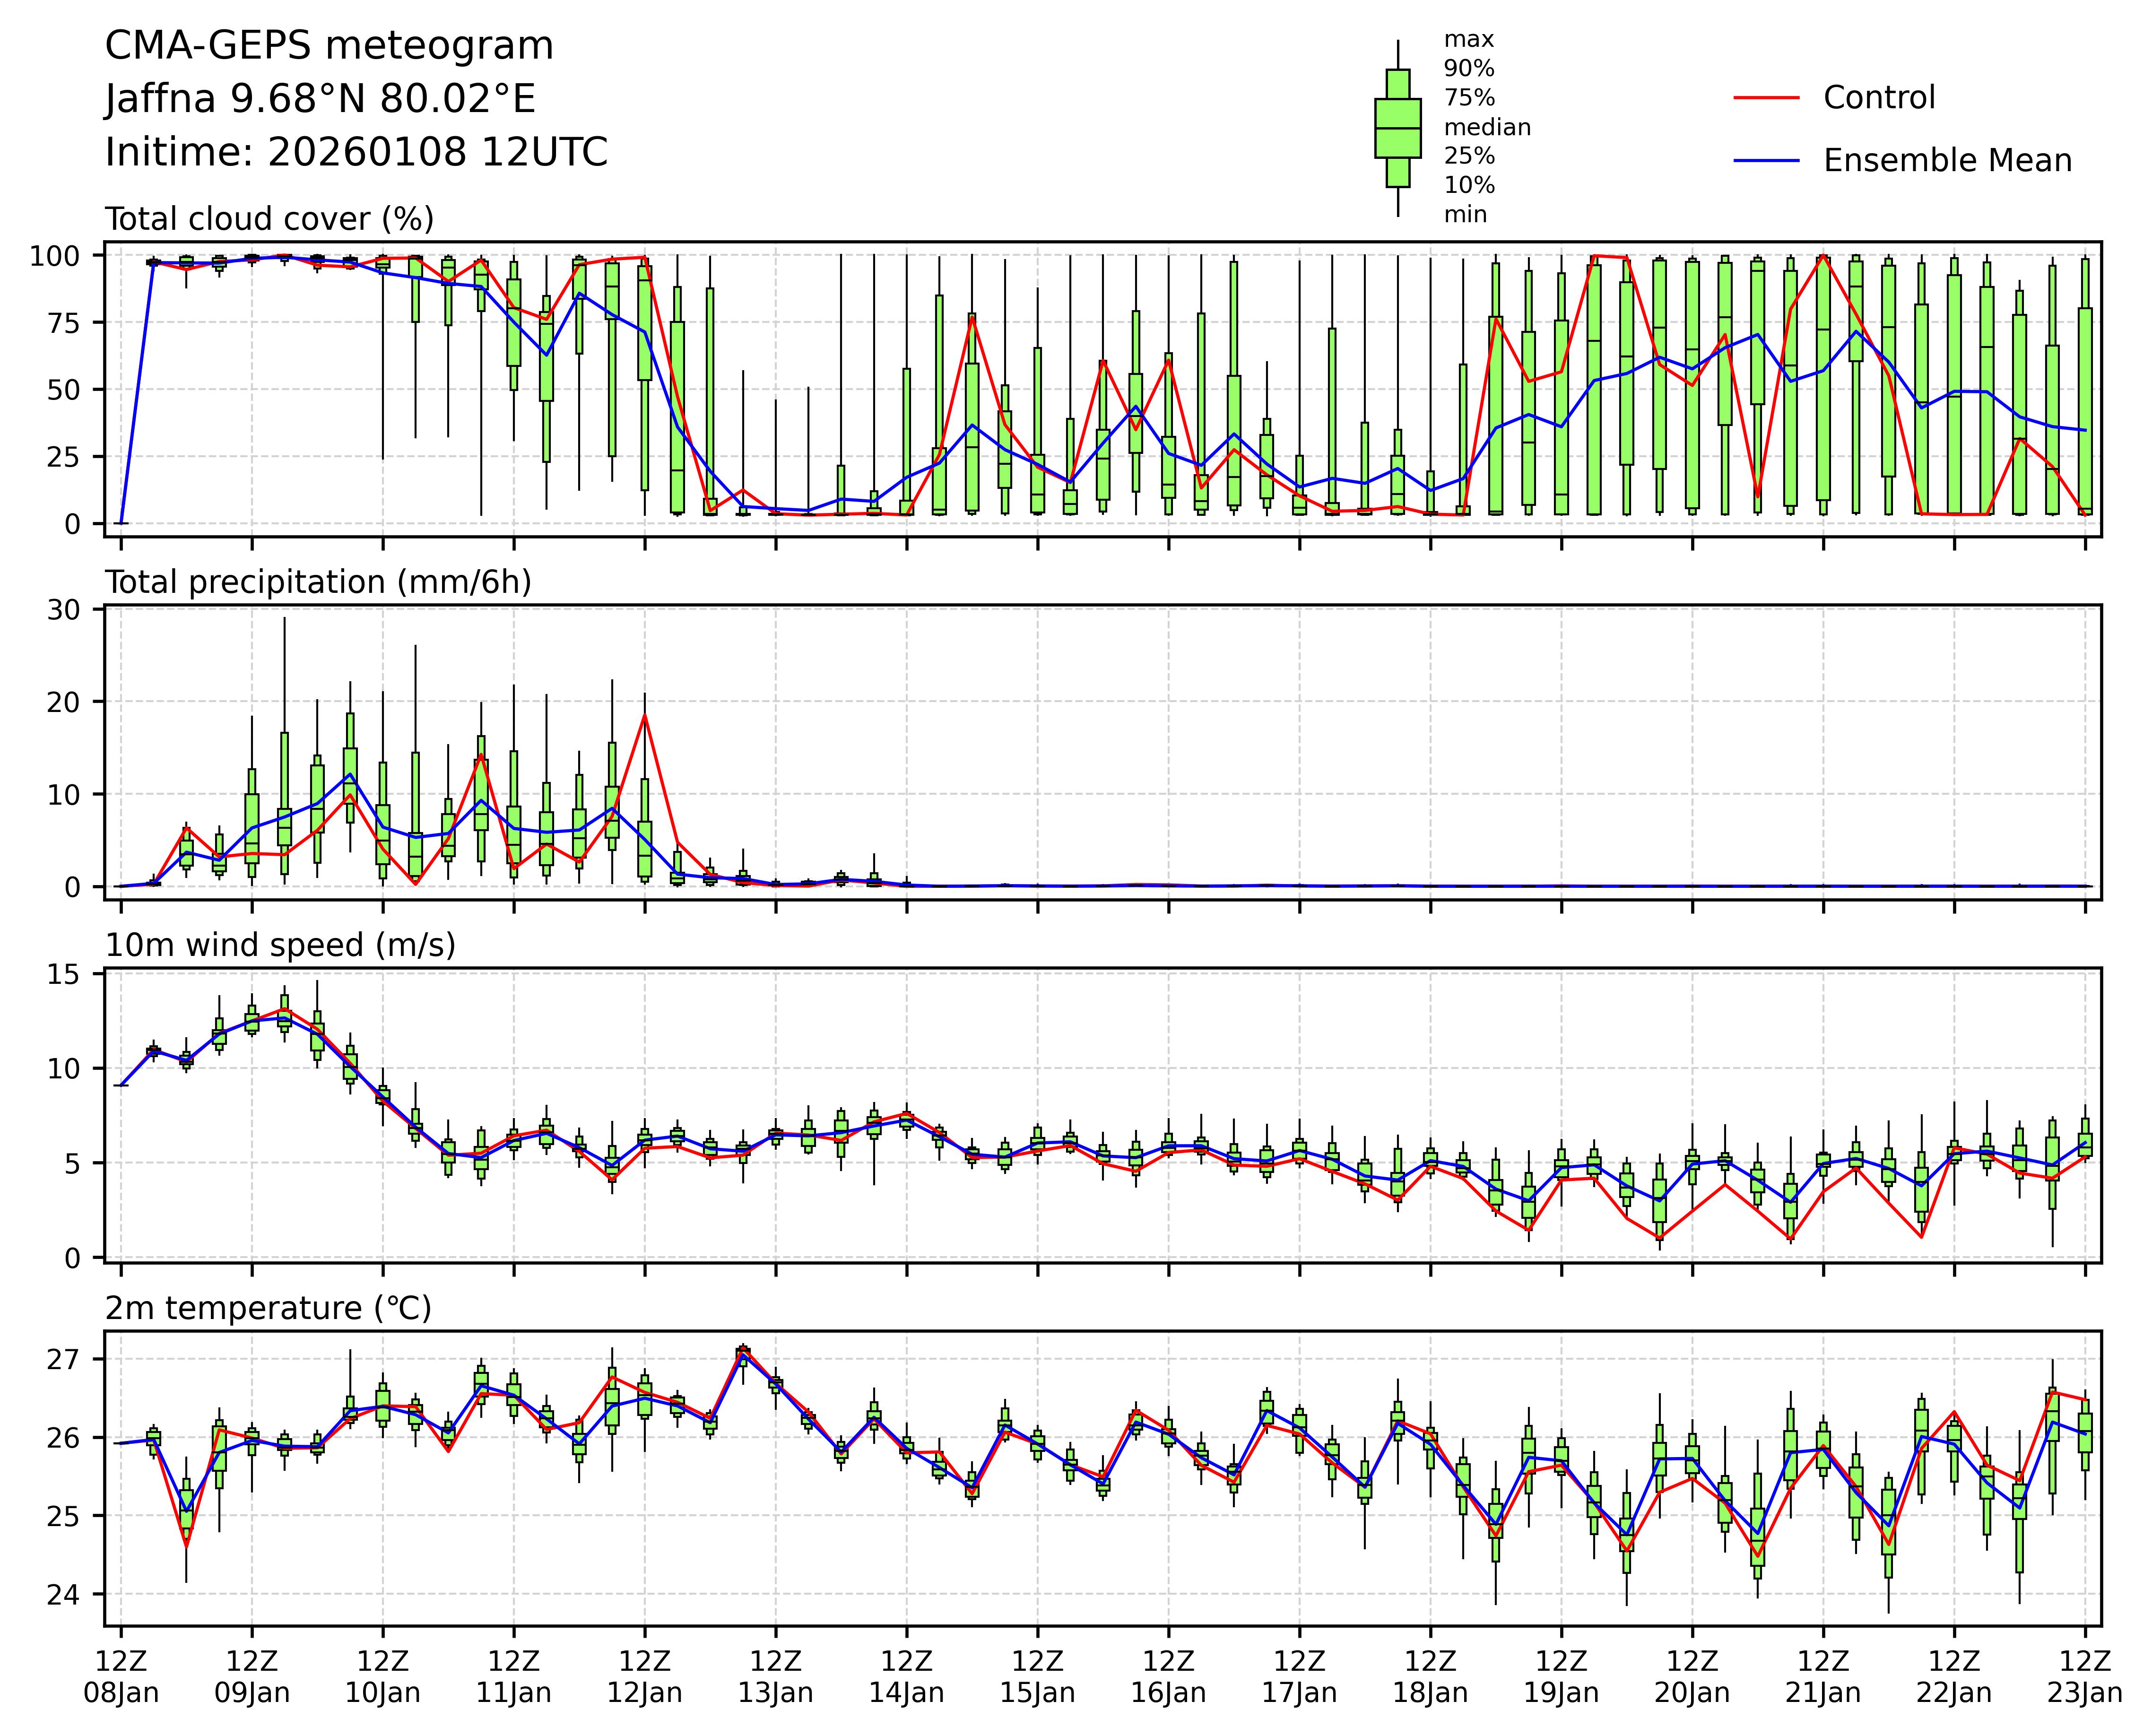
Task: Click the '12Z 23Jan' x-axis label
Action: click(2084, 1677)
